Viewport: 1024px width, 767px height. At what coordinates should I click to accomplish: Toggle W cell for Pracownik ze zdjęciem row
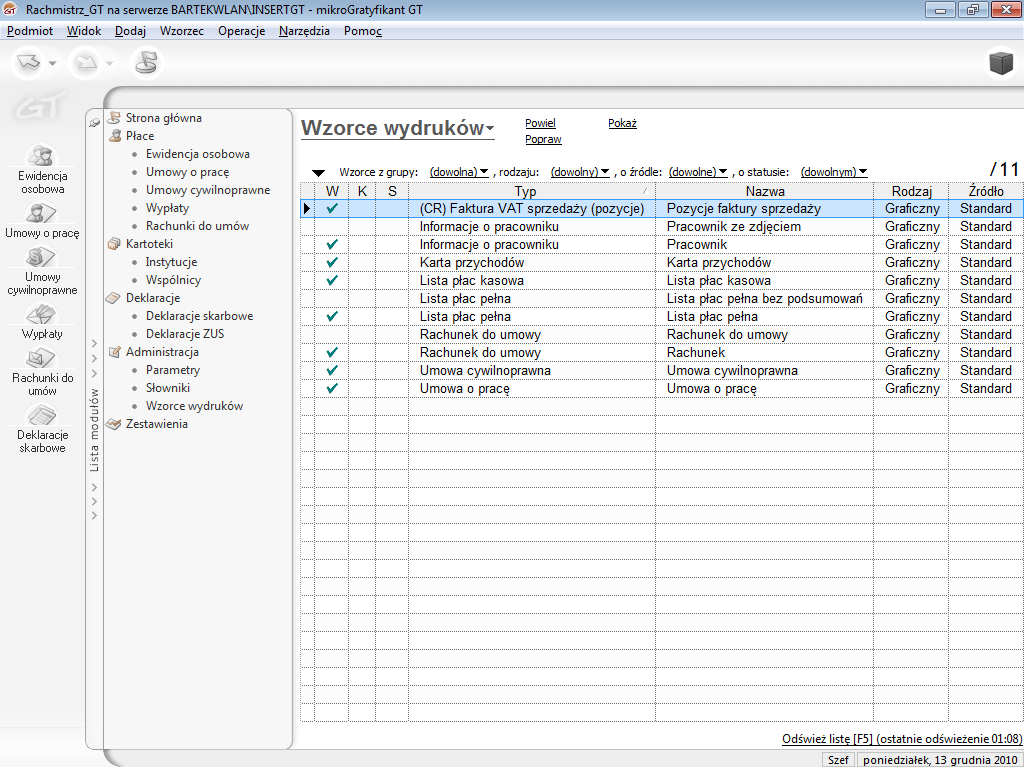pyautogui.click(x=332, y=227)
